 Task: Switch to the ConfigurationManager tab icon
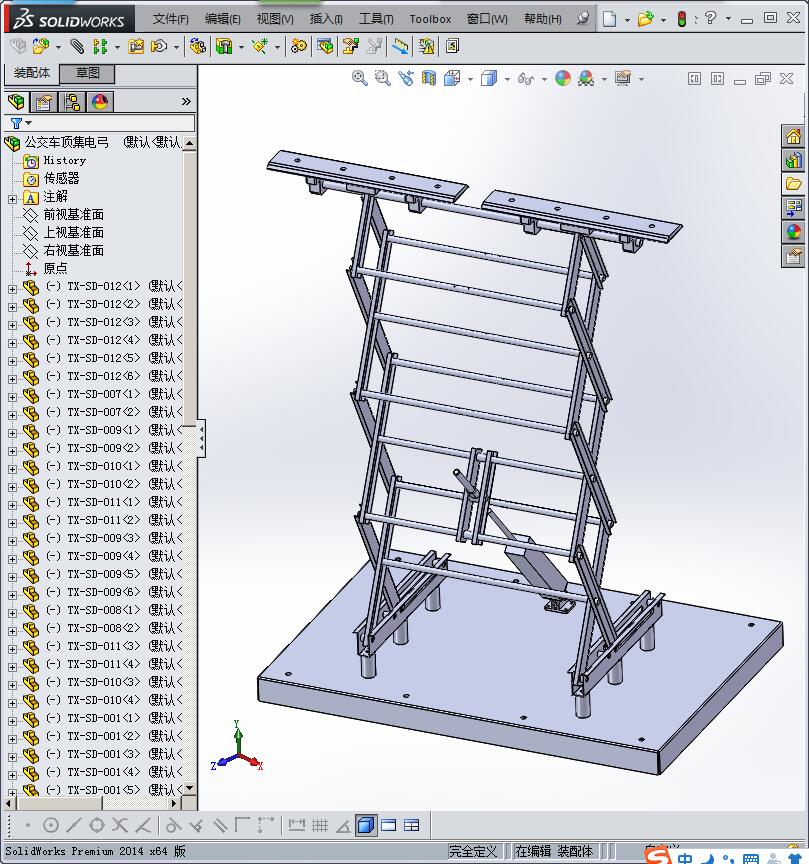coord(72,102)
